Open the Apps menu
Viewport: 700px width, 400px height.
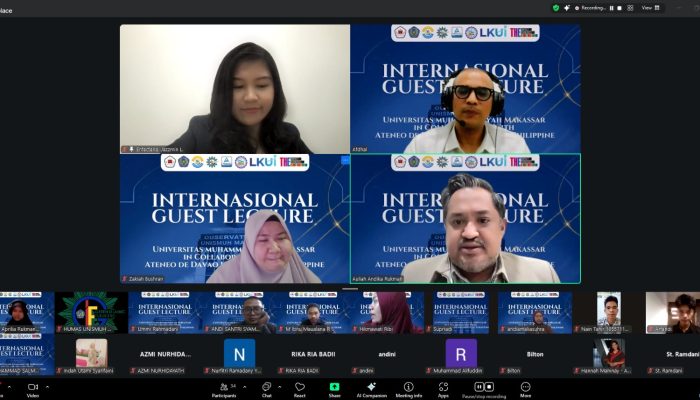point(443,389)
